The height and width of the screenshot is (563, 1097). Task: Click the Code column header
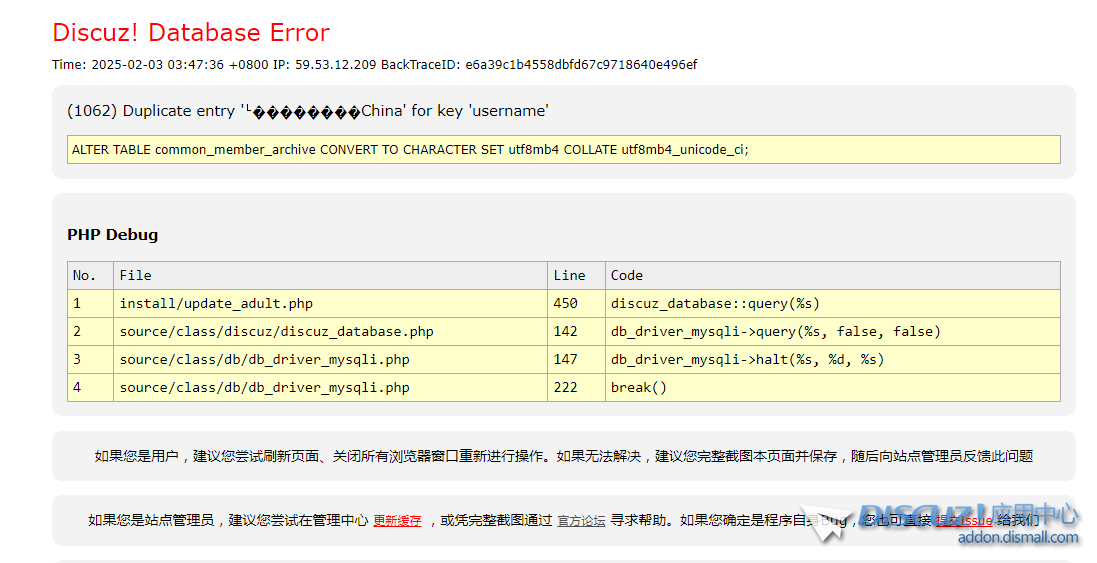pos(833,276)
